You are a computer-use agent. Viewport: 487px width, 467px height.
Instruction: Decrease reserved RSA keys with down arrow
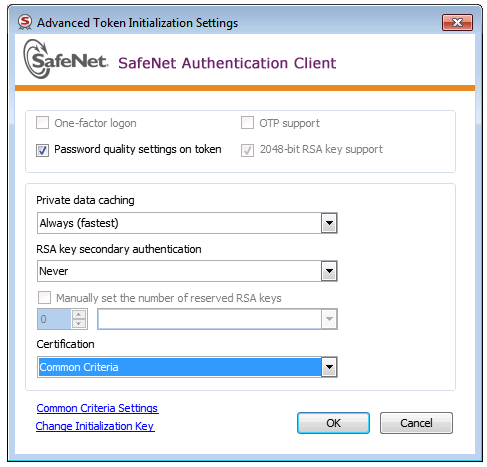pyautogui.click(x=79, y=324)
